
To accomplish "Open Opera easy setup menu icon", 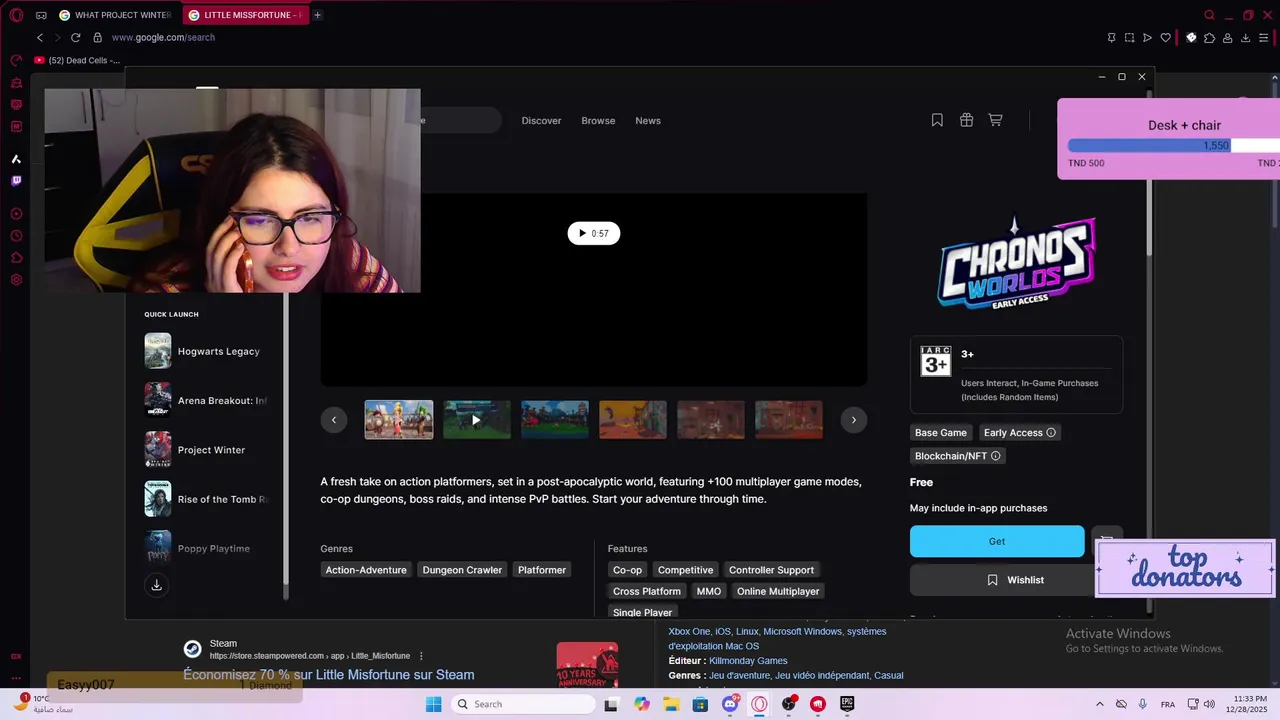I will click(x=1264, y=38).
